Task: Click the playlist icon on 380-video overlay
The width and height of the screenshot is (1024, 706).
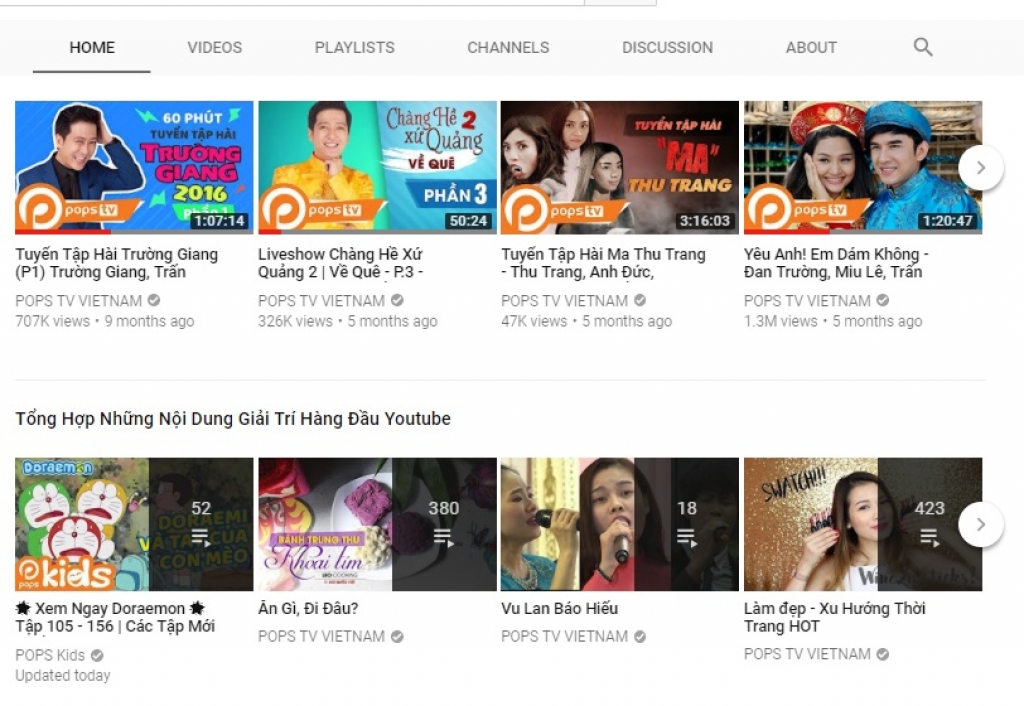Action: pos(443,538)
